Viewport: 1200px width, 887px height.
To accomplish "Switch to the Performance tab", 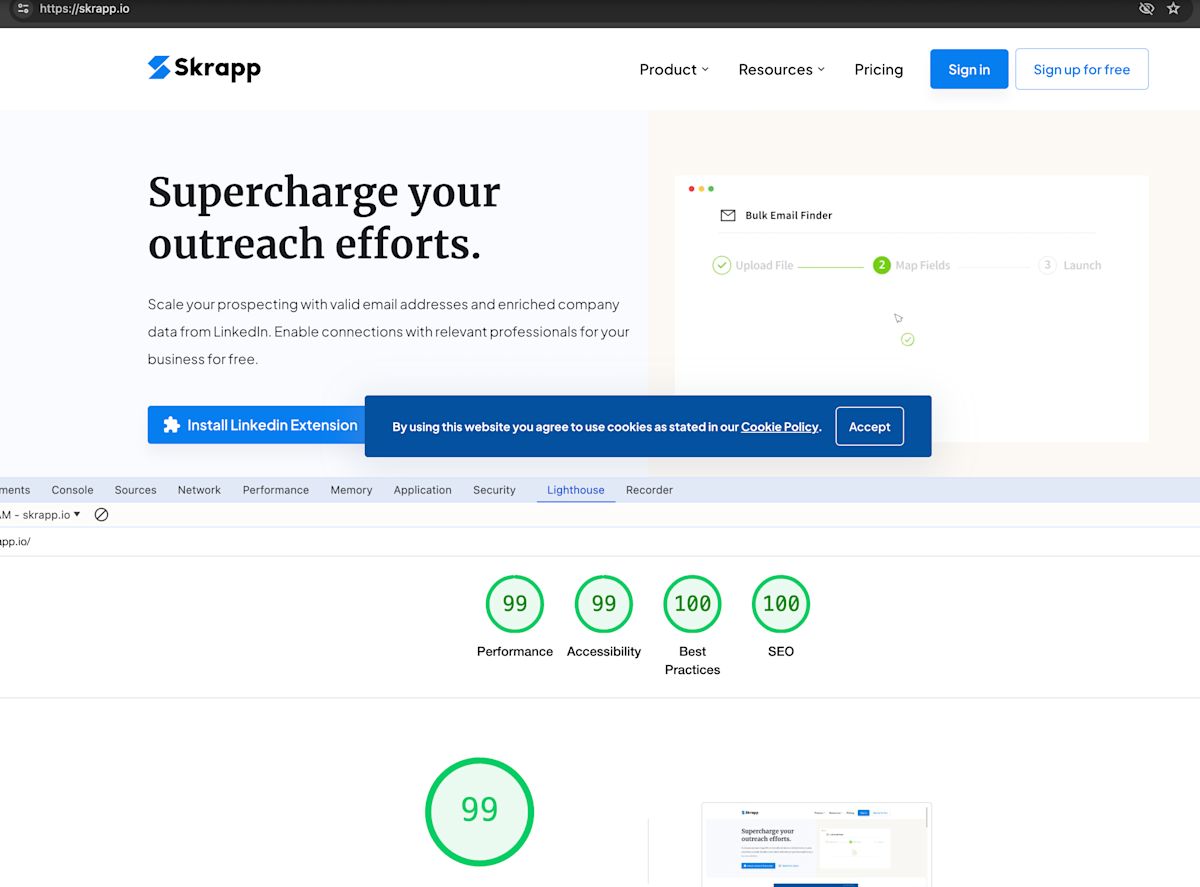I will (x=276, y=490).
